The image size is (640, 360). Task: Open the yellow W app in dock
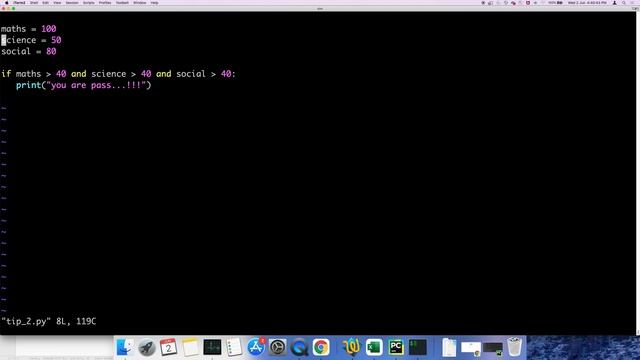click(x=351, y=347)
